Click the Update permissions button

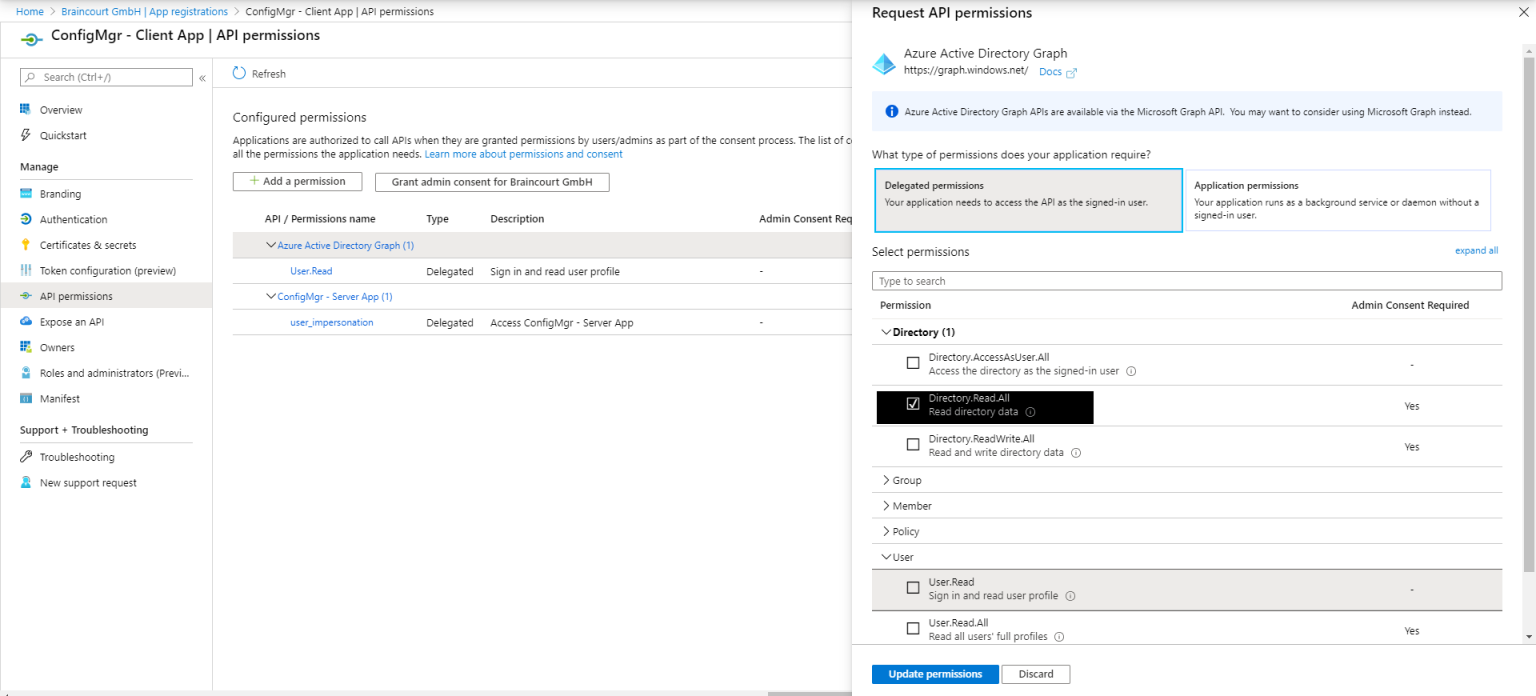tap(934, 673)
